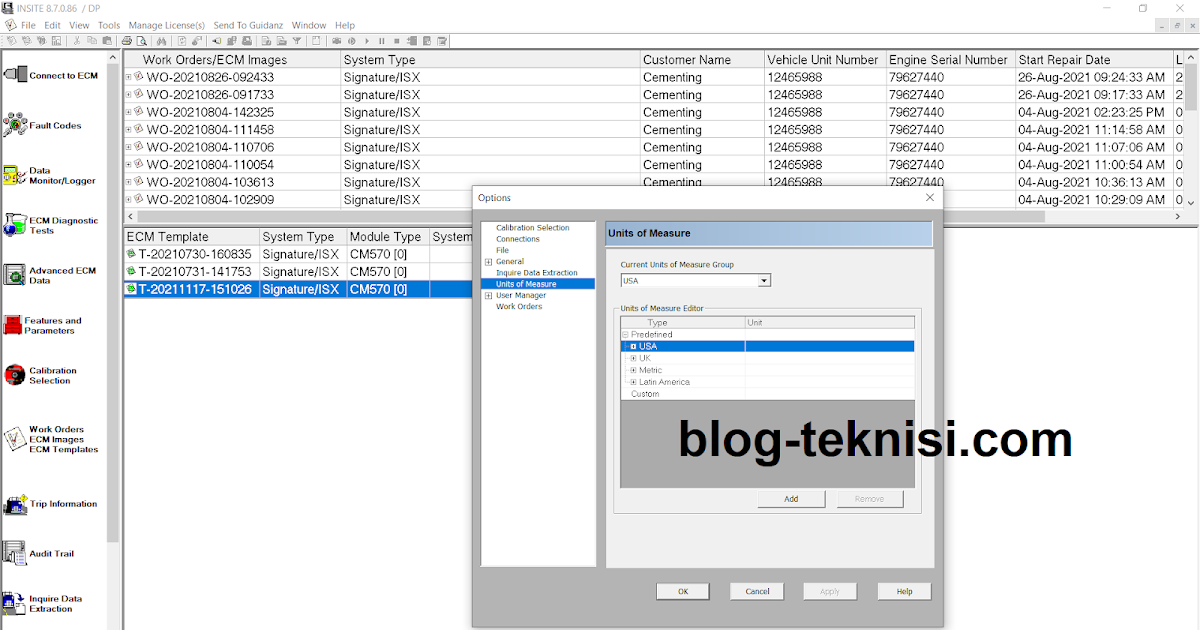Open the Current Units of Measure Group dropdown
Screen dimensions: 1200x630
[765, 280]
